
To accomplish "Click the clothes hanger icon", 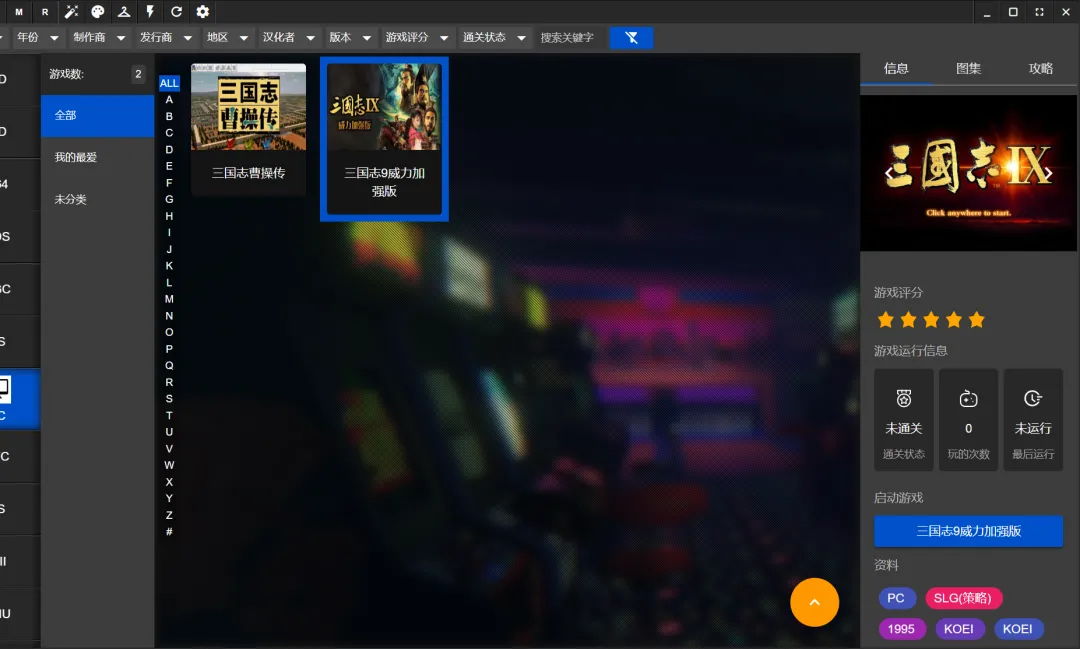I will [124, 12].
